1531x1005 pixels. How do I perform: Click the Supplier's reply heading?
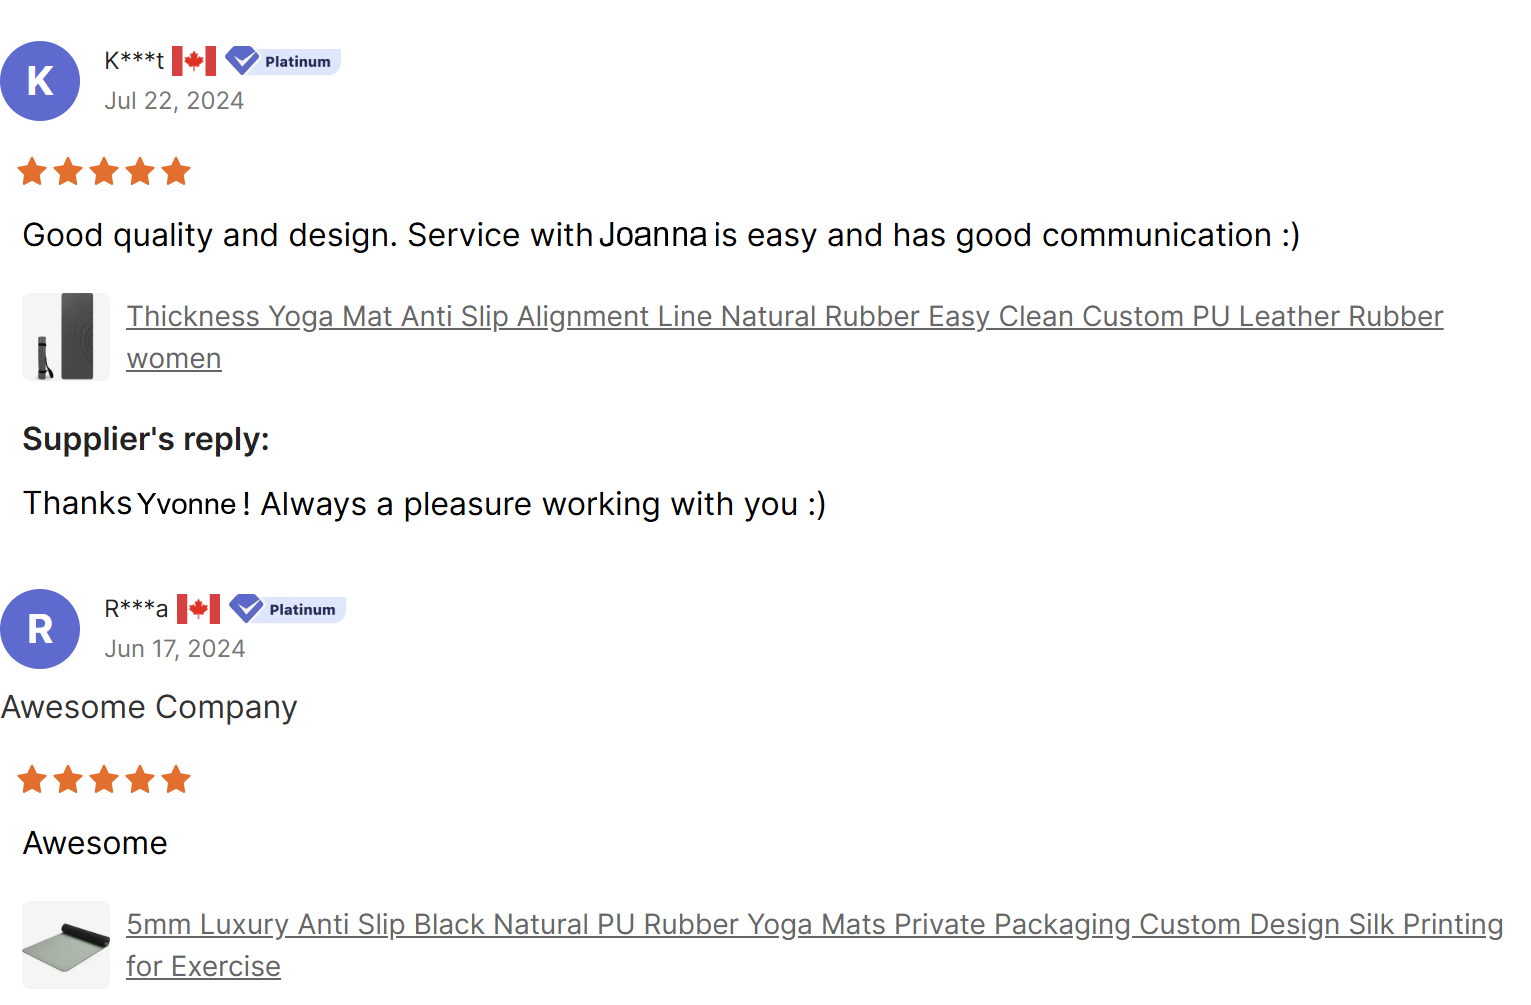[146, 439]
